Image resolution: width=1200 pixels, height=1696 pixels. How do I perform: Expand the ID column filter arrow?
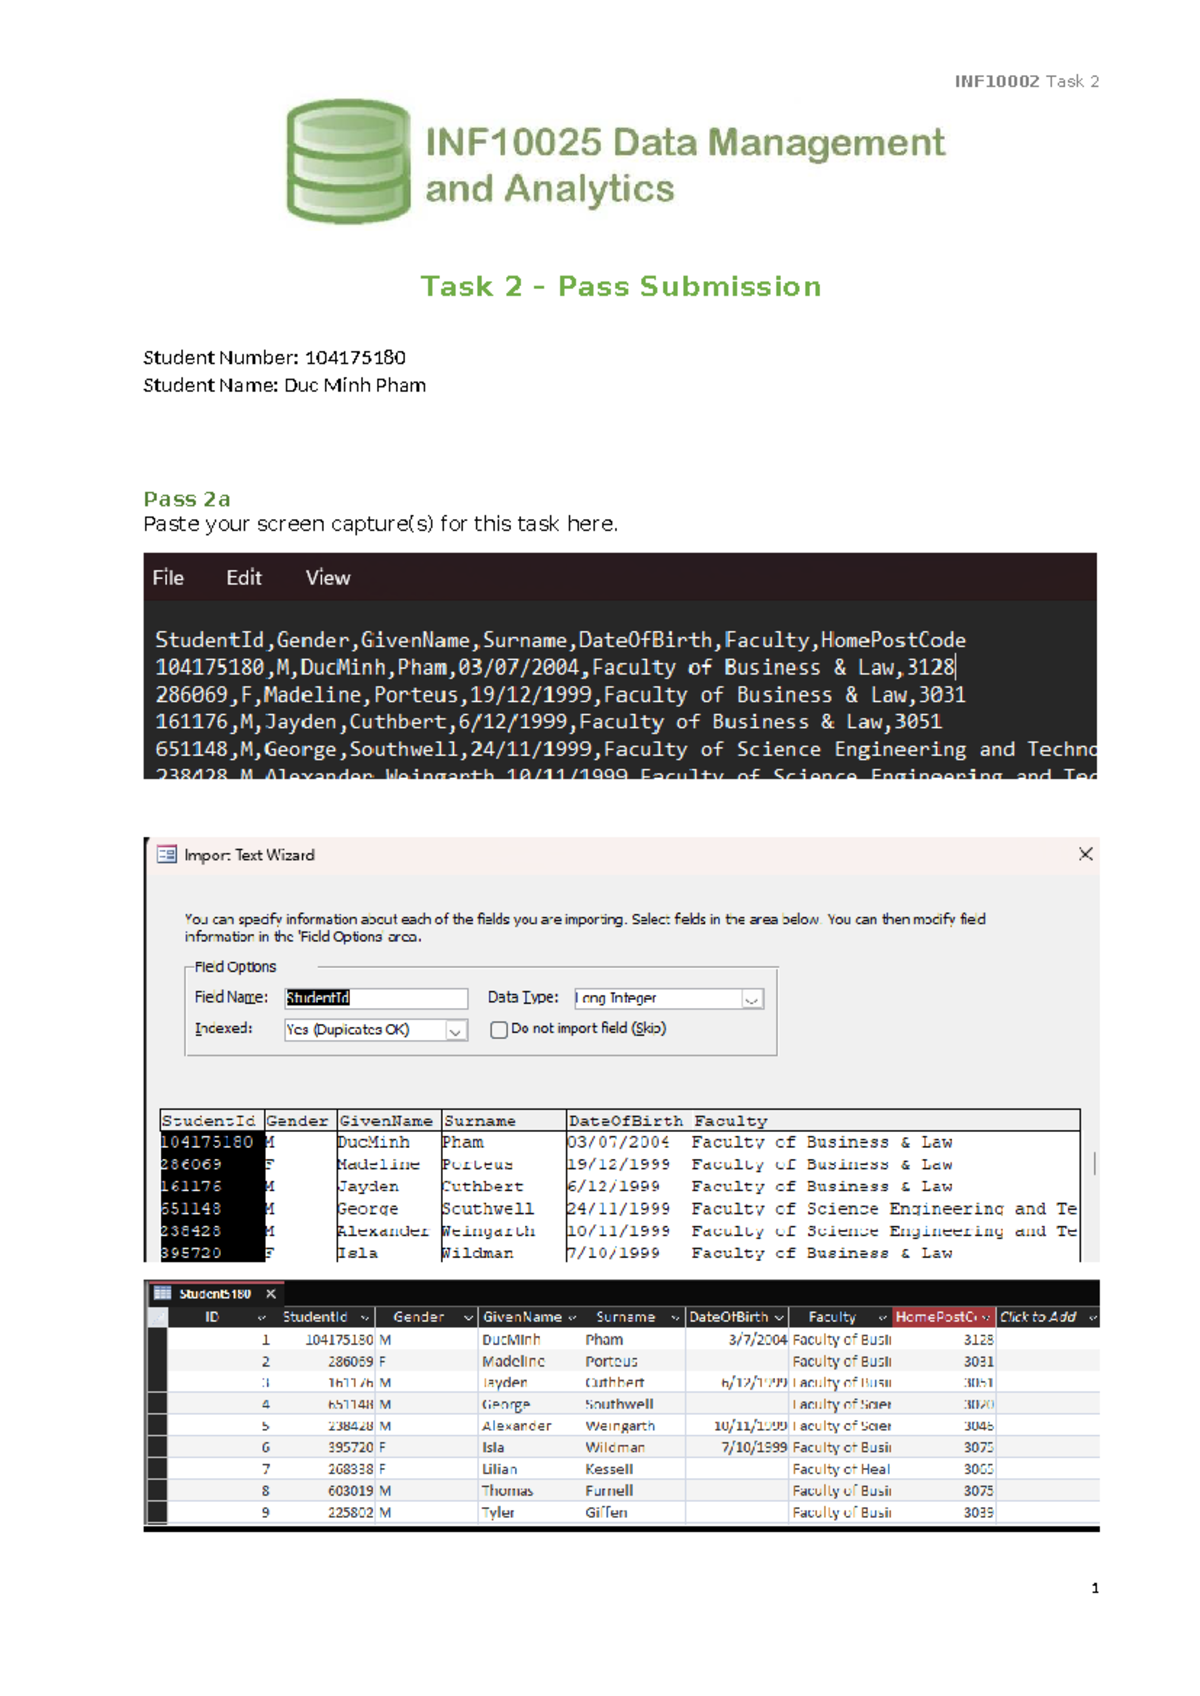click(261, 1318)
